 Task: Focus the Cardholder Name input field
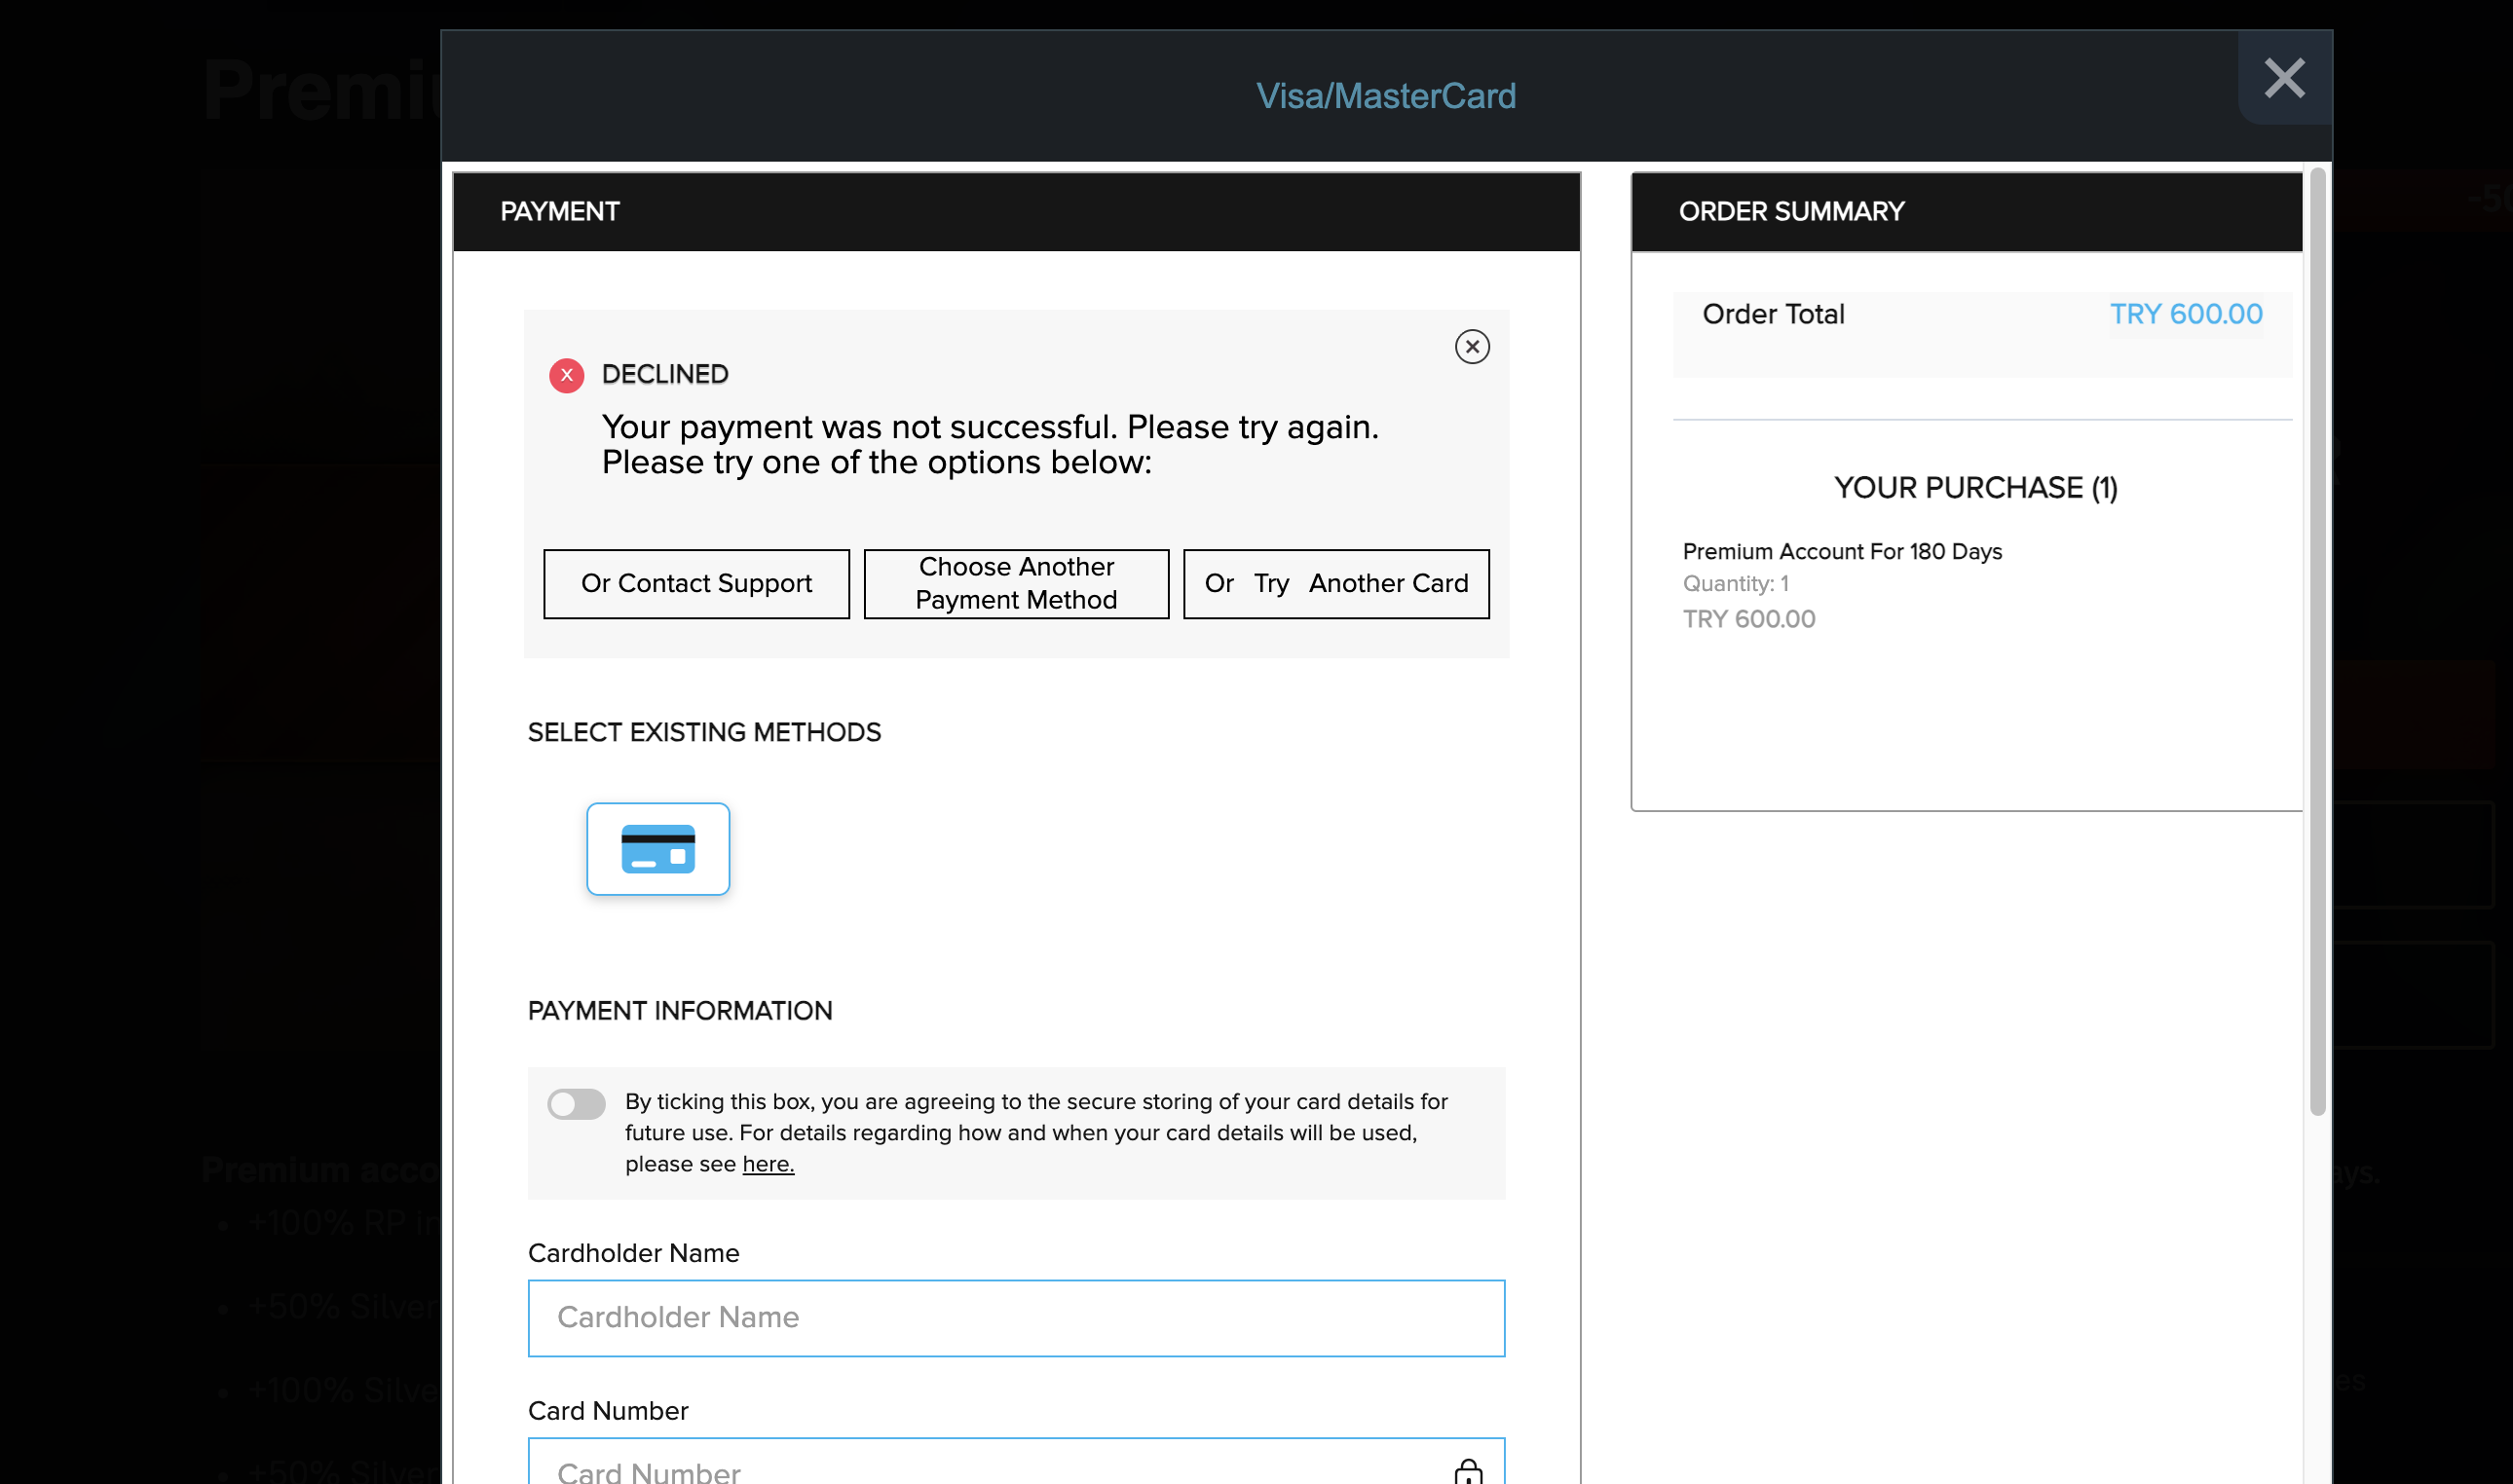point(1015,1317)
